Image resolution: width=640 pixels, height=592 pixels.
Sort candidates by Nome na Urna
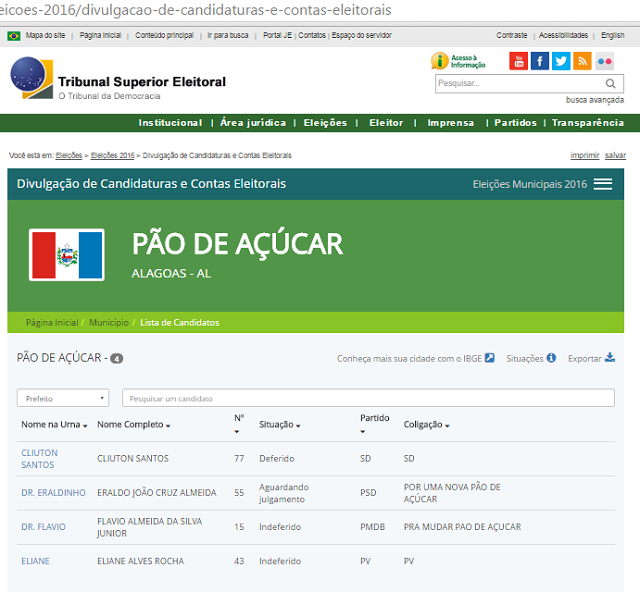54,425
